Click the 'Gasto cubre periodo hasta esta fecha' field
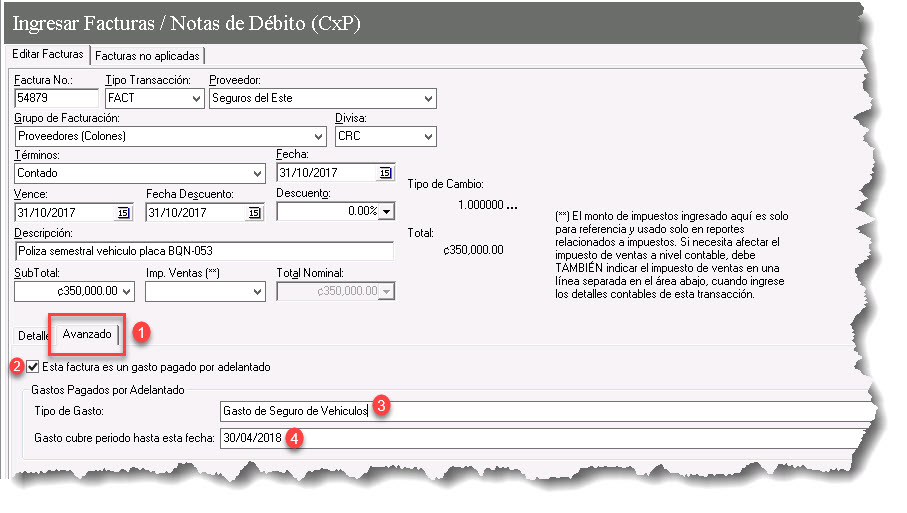Screen dimensions: 907x513 coord(544,438)
